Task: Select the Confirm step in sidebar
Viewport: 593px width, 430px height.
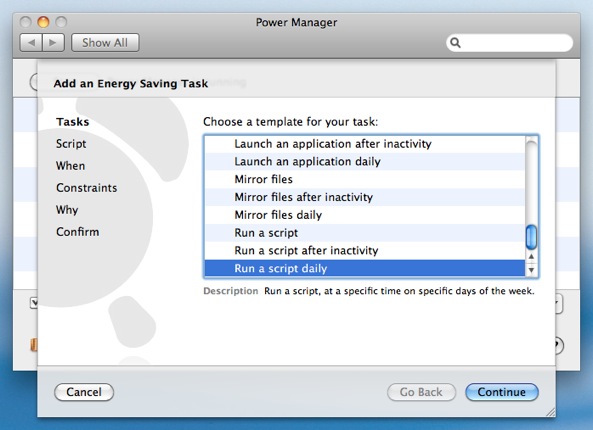Action: pyautogui.click(x=78, y=232)
